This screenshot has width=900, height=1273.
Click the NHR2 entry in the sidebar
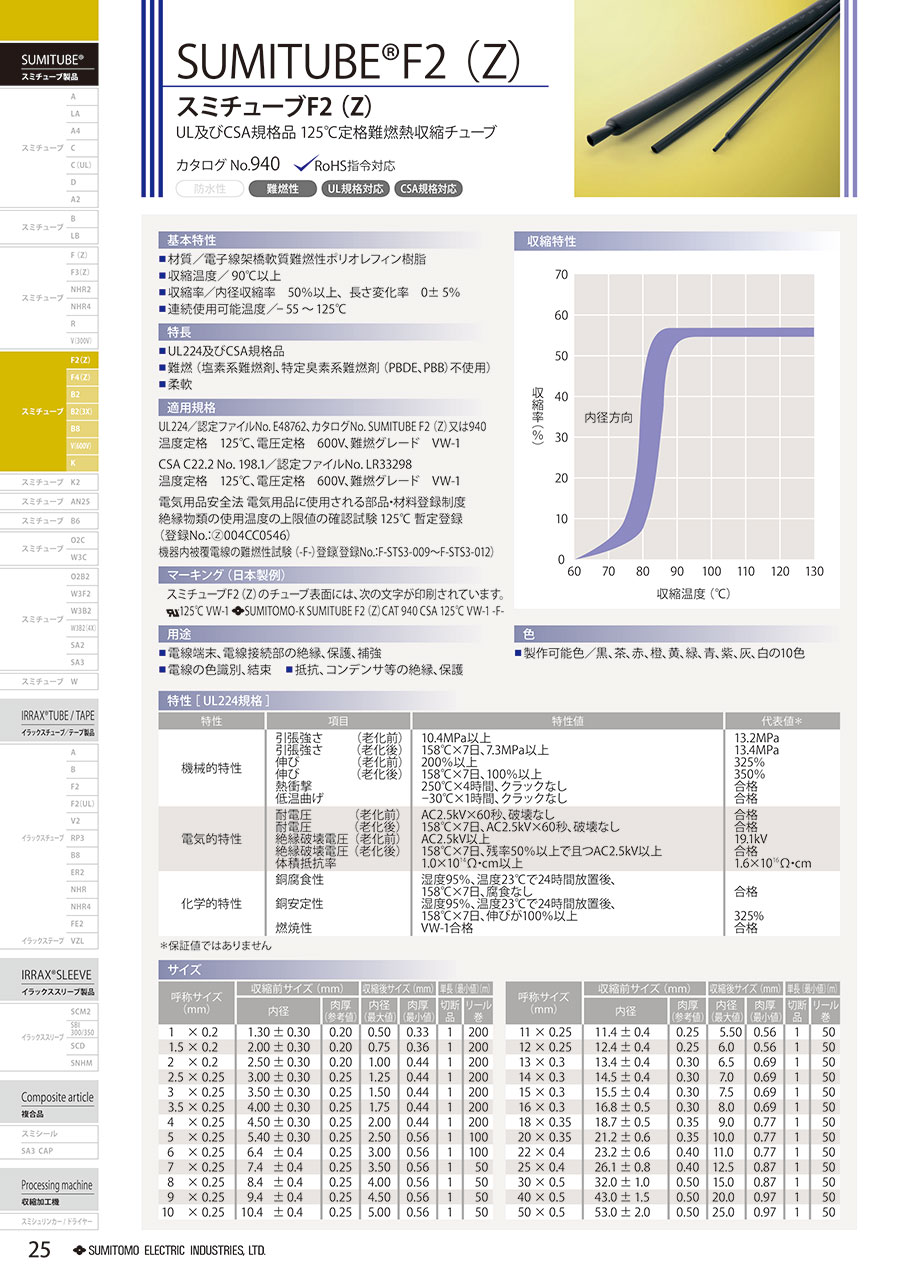[x=81, y=289]
